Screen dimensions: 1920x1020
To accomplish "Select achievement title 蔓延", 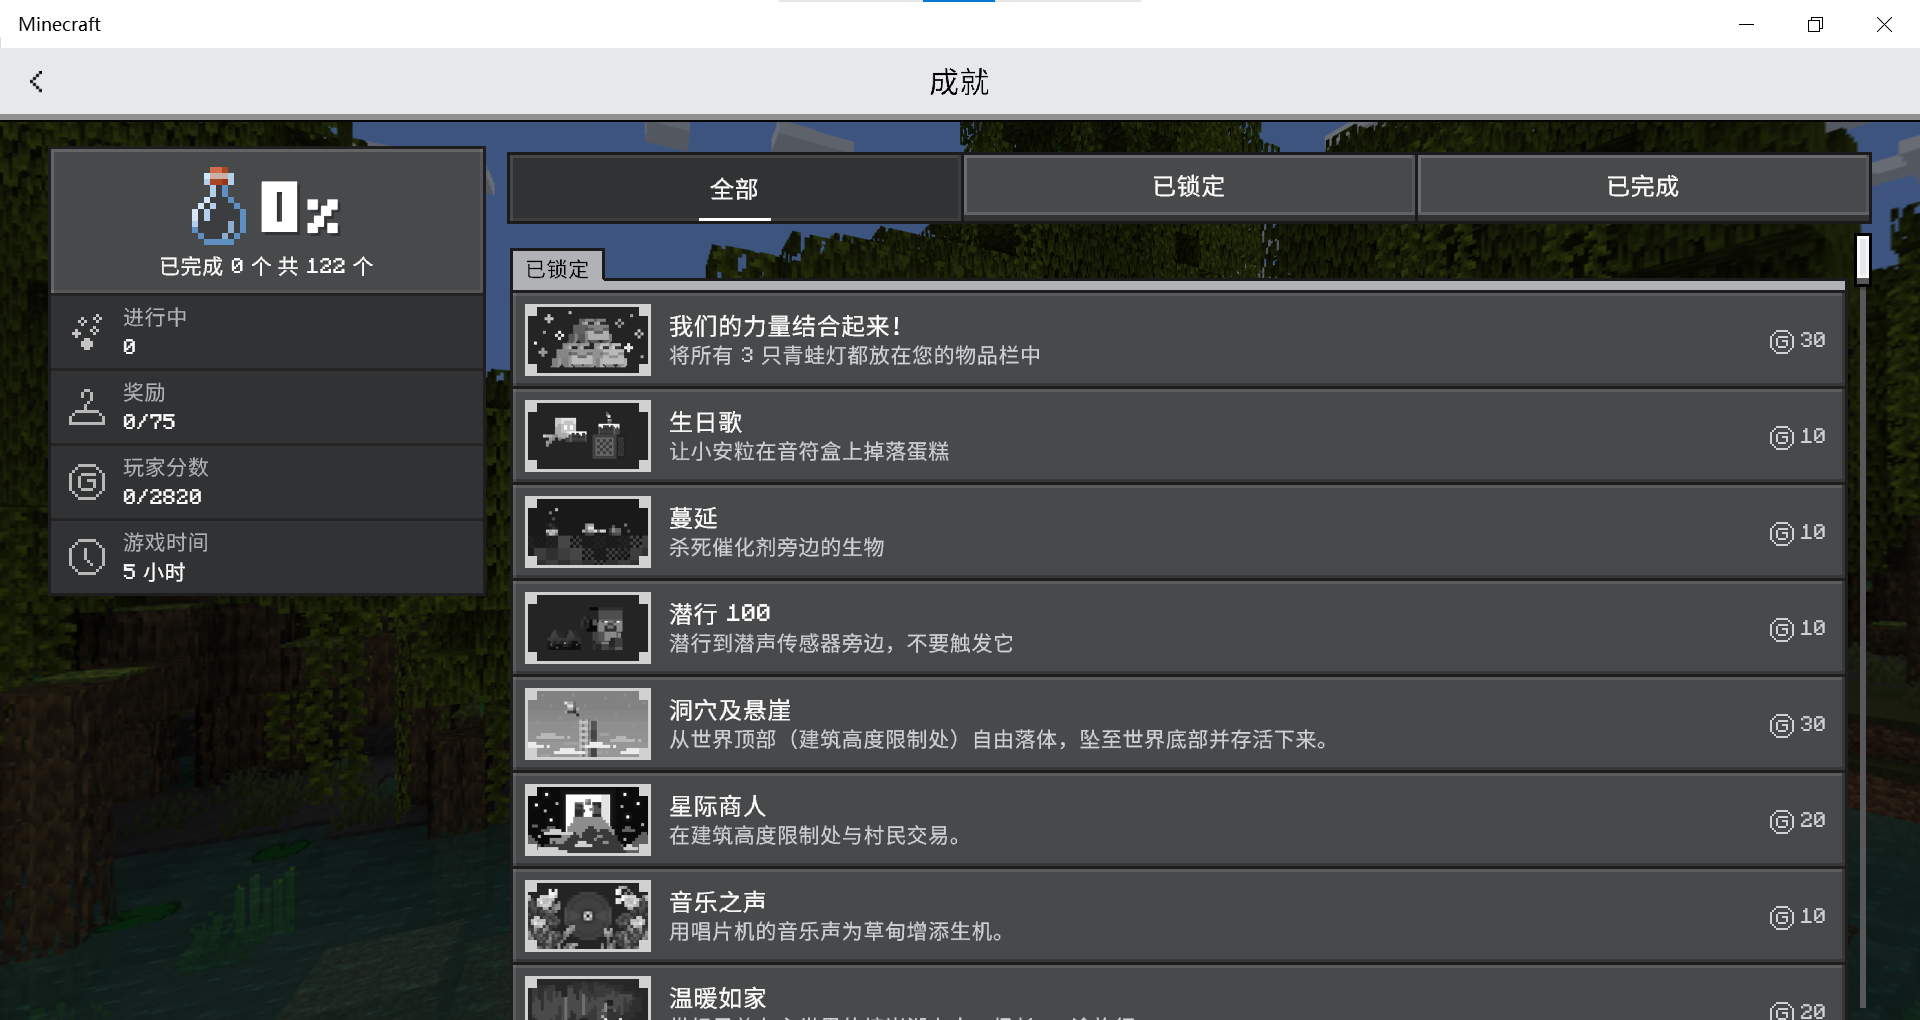I will click(694, 518).
